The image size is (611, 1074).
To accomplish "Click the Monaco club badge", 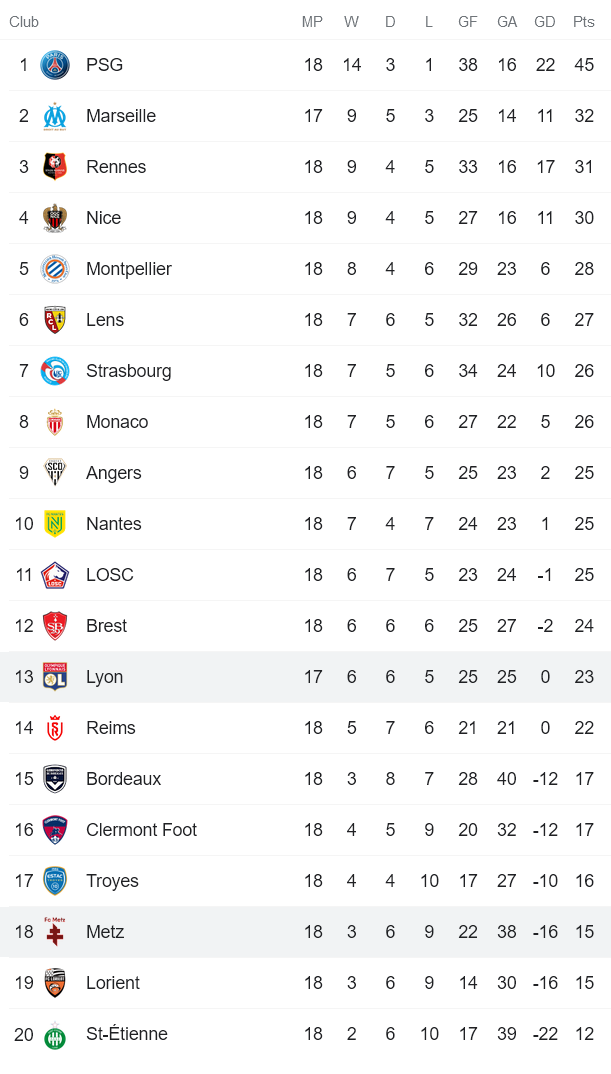I will coord(55,422).
